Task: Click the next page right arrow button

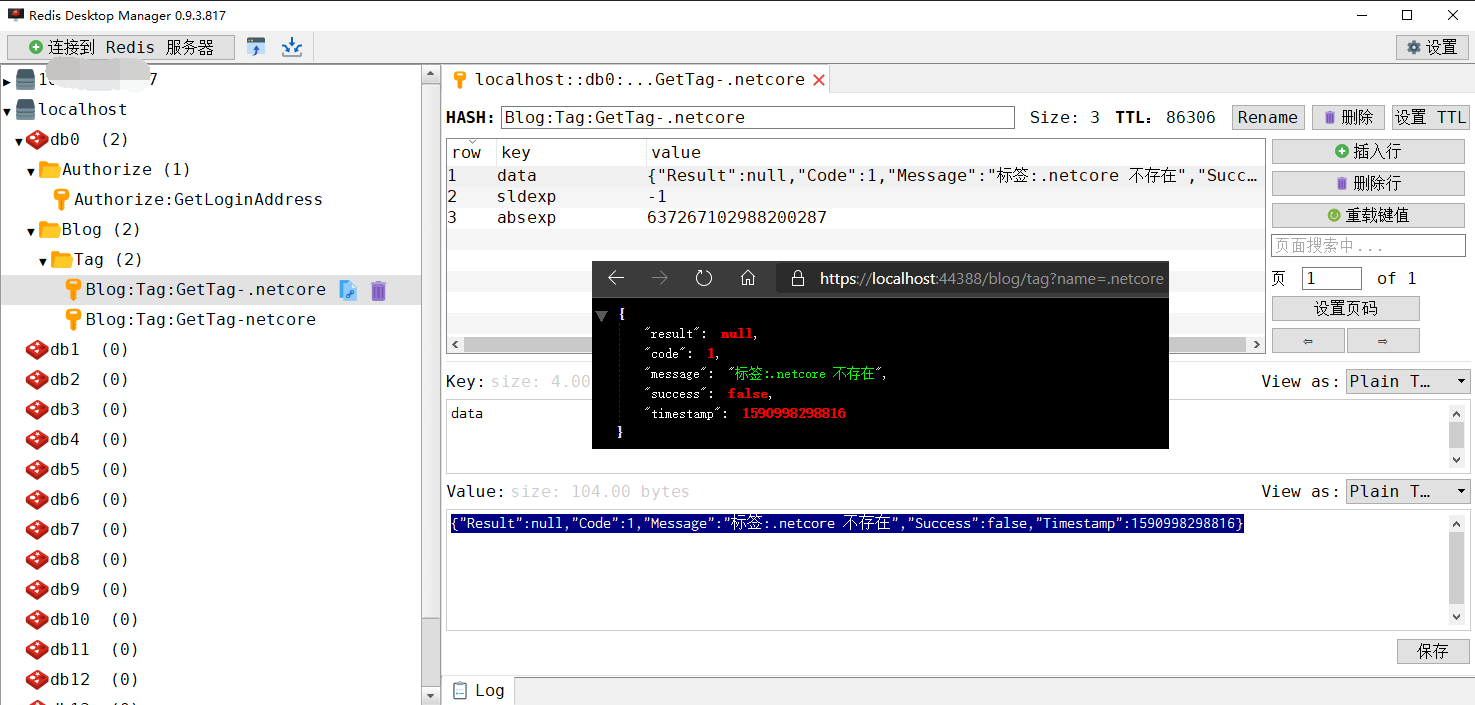Action: 1383,341
